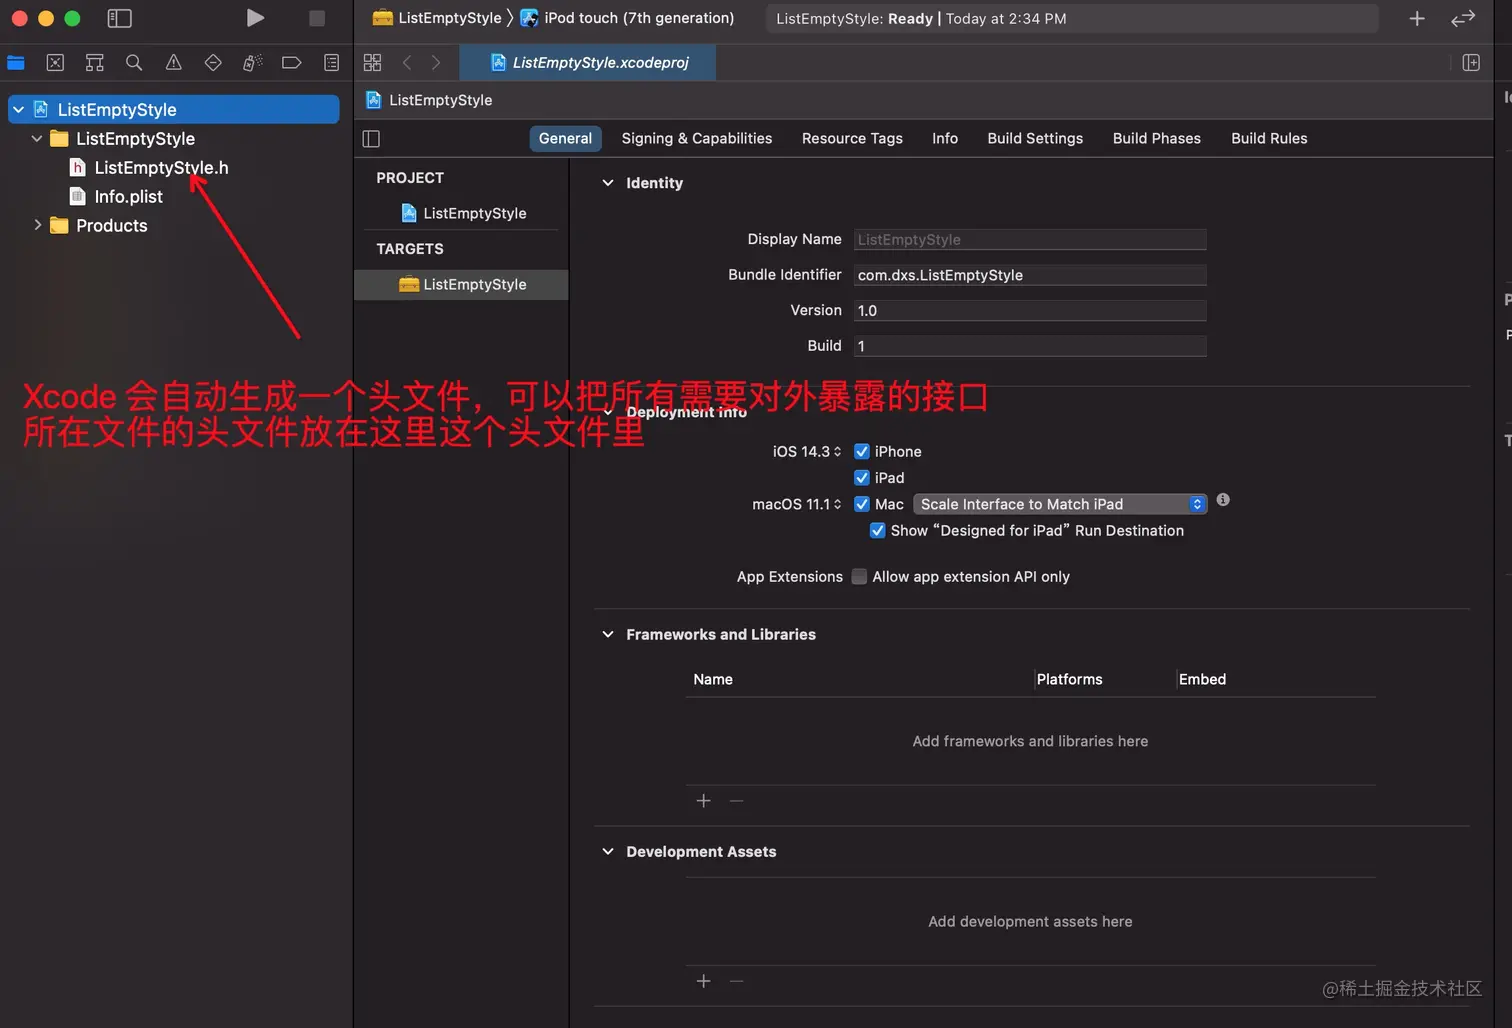
Task: Go forward in editor history
Action: pyautogui.click(x=436, y=63)
